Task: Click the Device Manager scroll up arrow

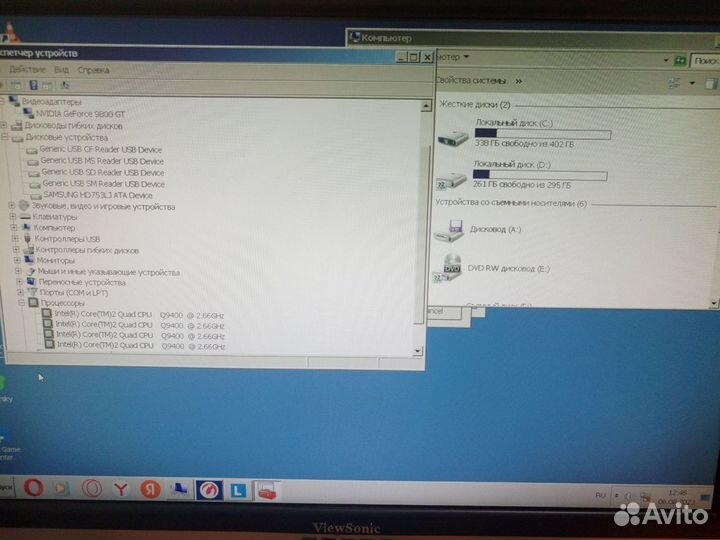Action: (426, 106)
